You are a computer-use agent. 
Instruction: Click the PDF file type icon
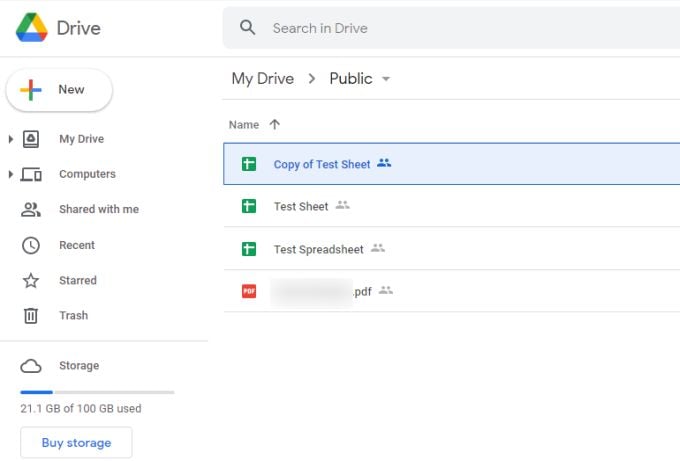point(249,291)
